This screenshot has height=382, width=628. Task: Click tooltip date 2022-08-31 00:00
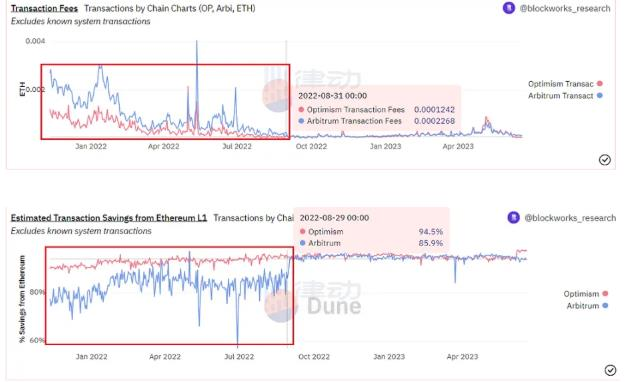[332, 96]
